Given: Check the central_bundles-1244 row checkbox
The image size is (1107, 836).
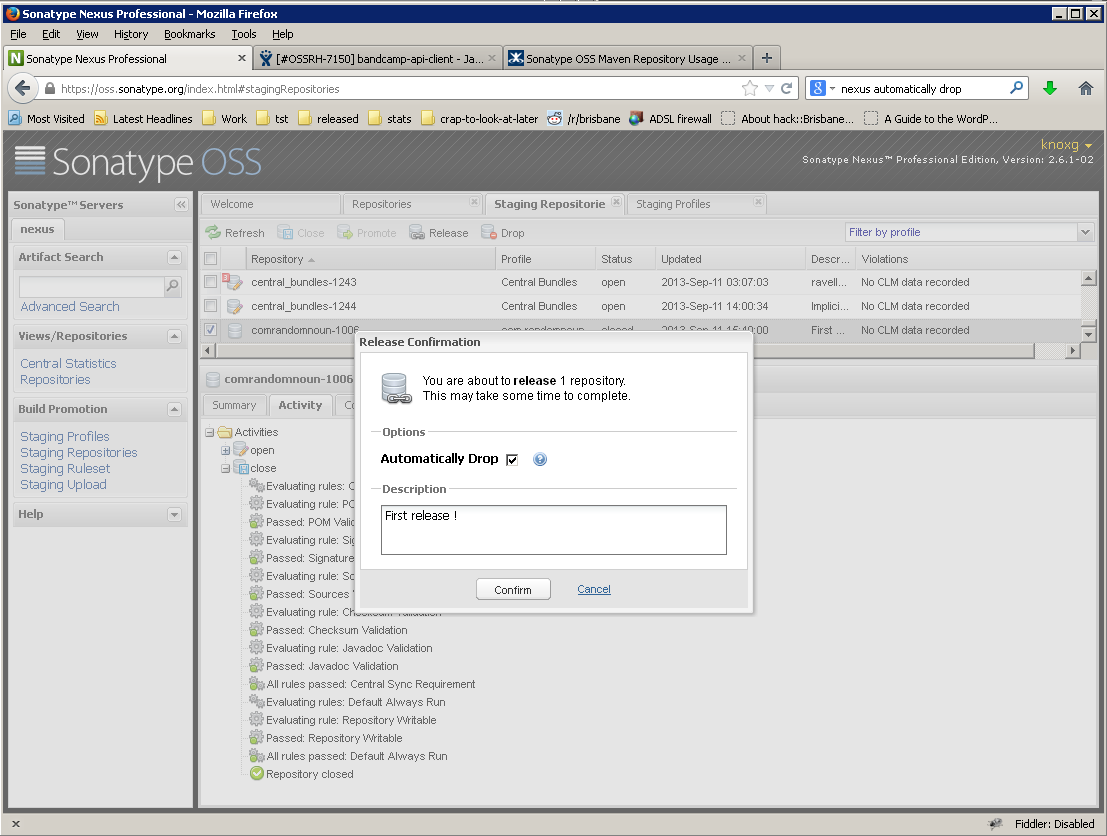Looking at the screenshot, I should [210, 306].
